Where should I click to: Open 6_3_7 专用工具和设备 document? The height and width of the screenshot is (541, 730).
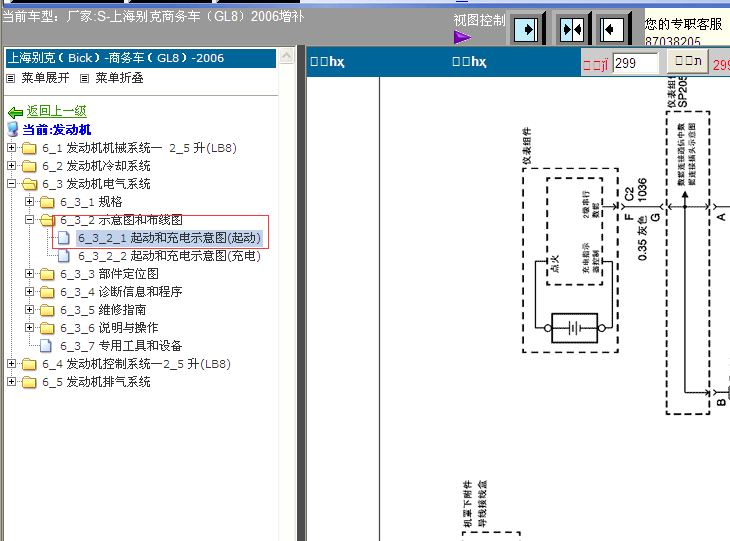[x=121, y=345]
